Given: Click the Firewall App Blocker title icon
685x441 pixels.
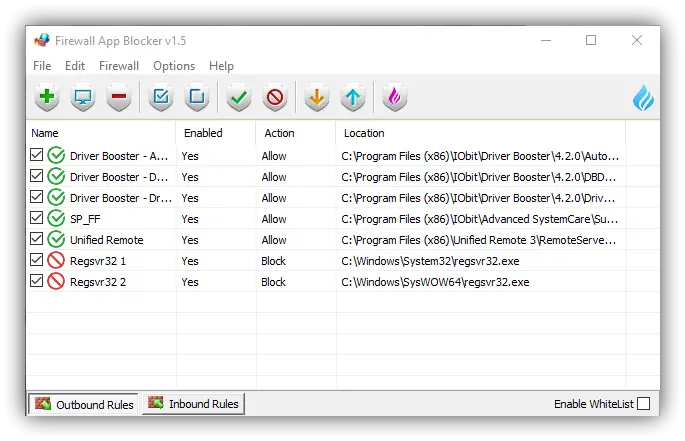Looking at the screenshot, I should click(x=42, y=41).
